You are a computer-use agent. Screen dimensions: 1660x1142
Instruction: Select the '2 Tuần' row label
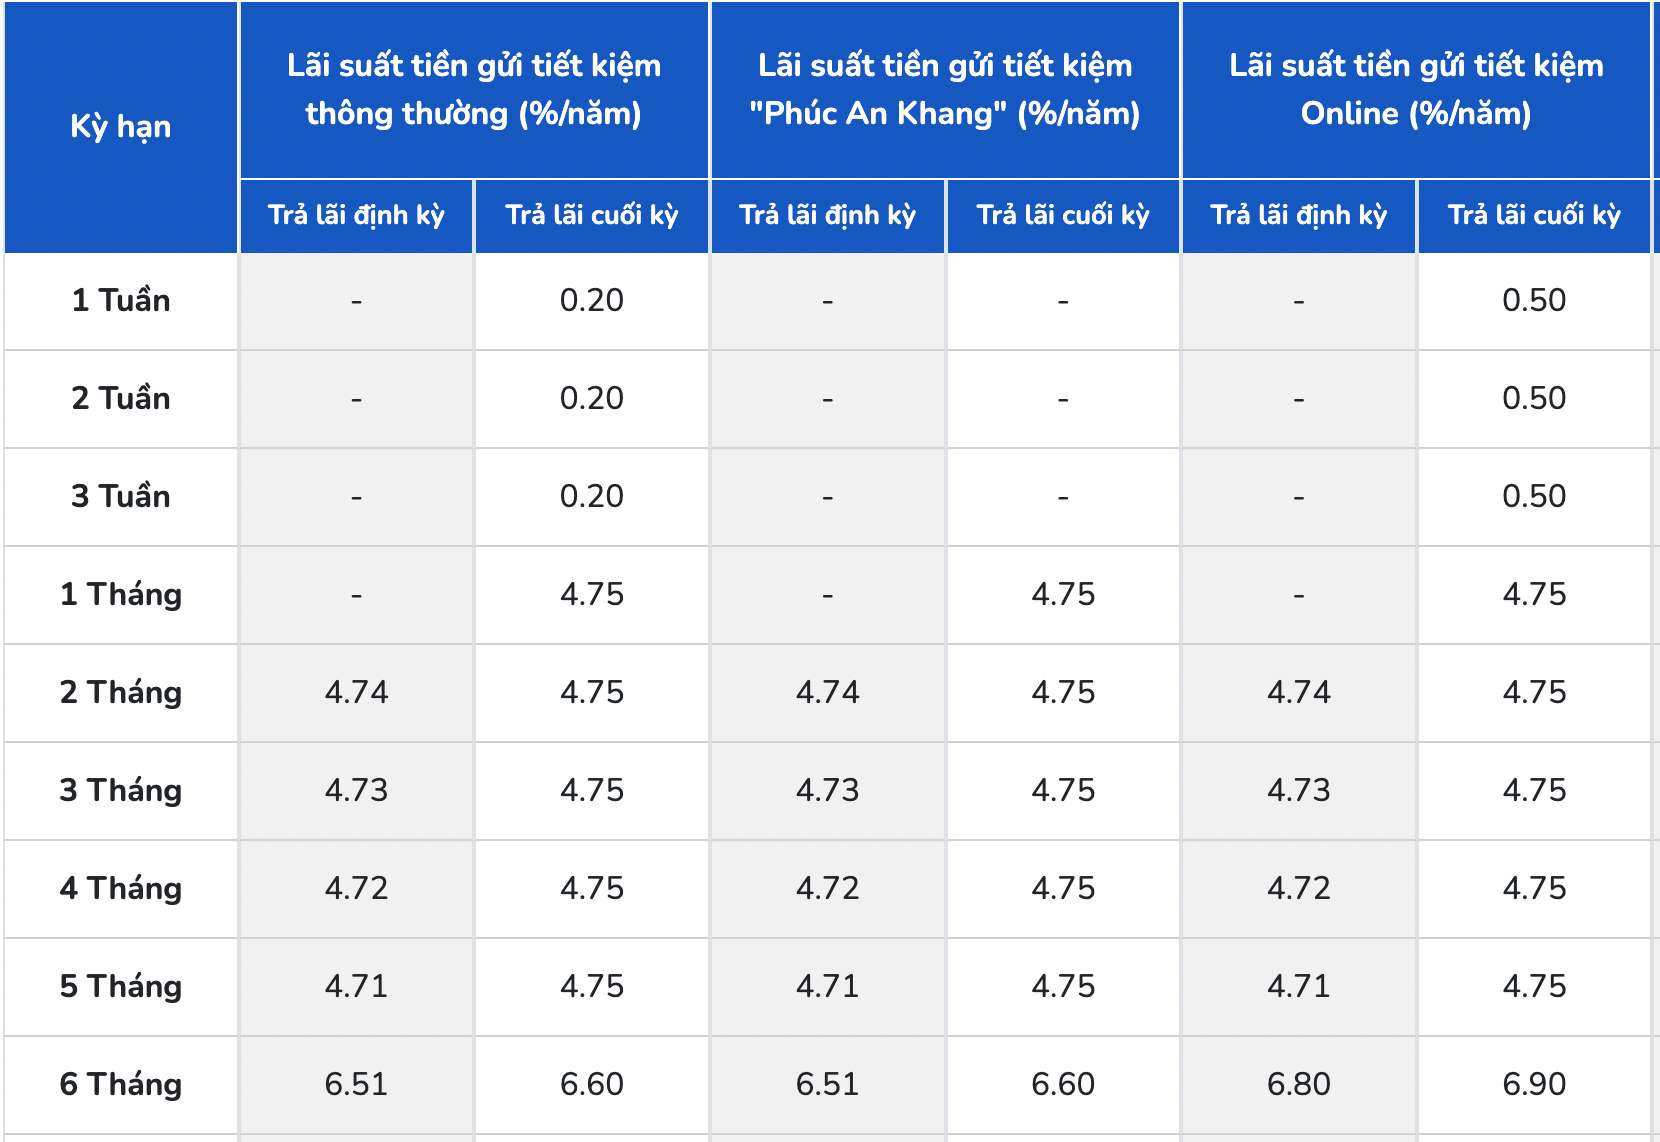pos(121,399)
